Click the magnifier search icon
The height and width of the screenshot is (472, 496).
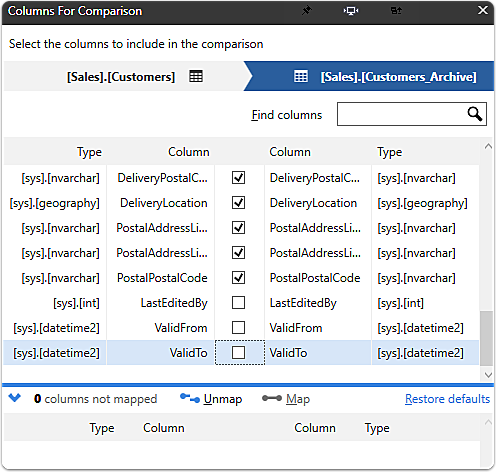(475, 114)
